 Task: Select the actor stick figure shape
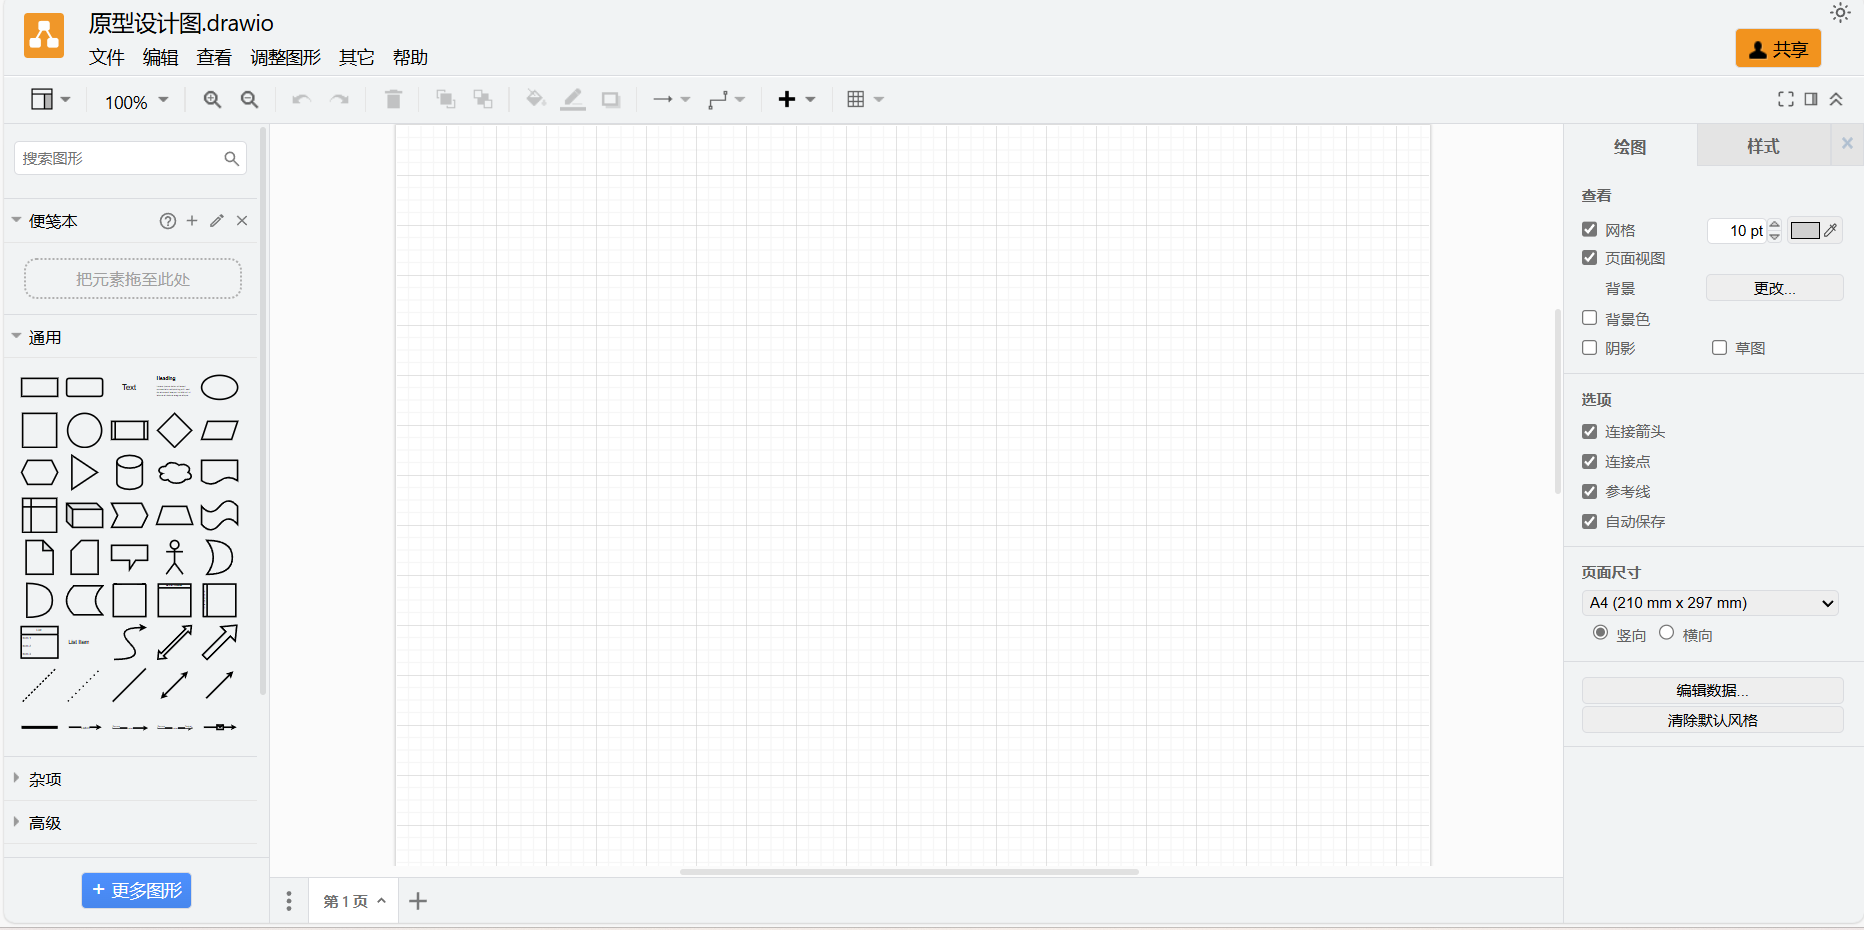coord(175,557)
